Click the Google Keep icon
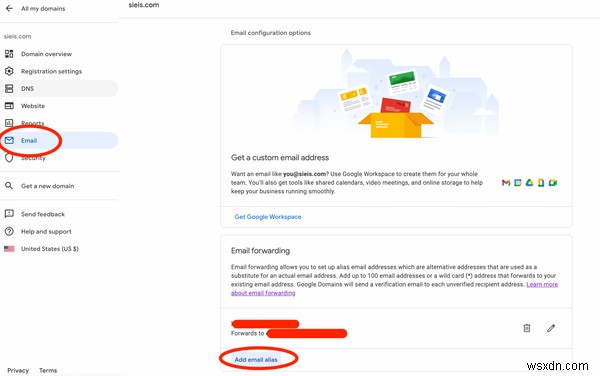600x376 pixels. click(541, 183)
